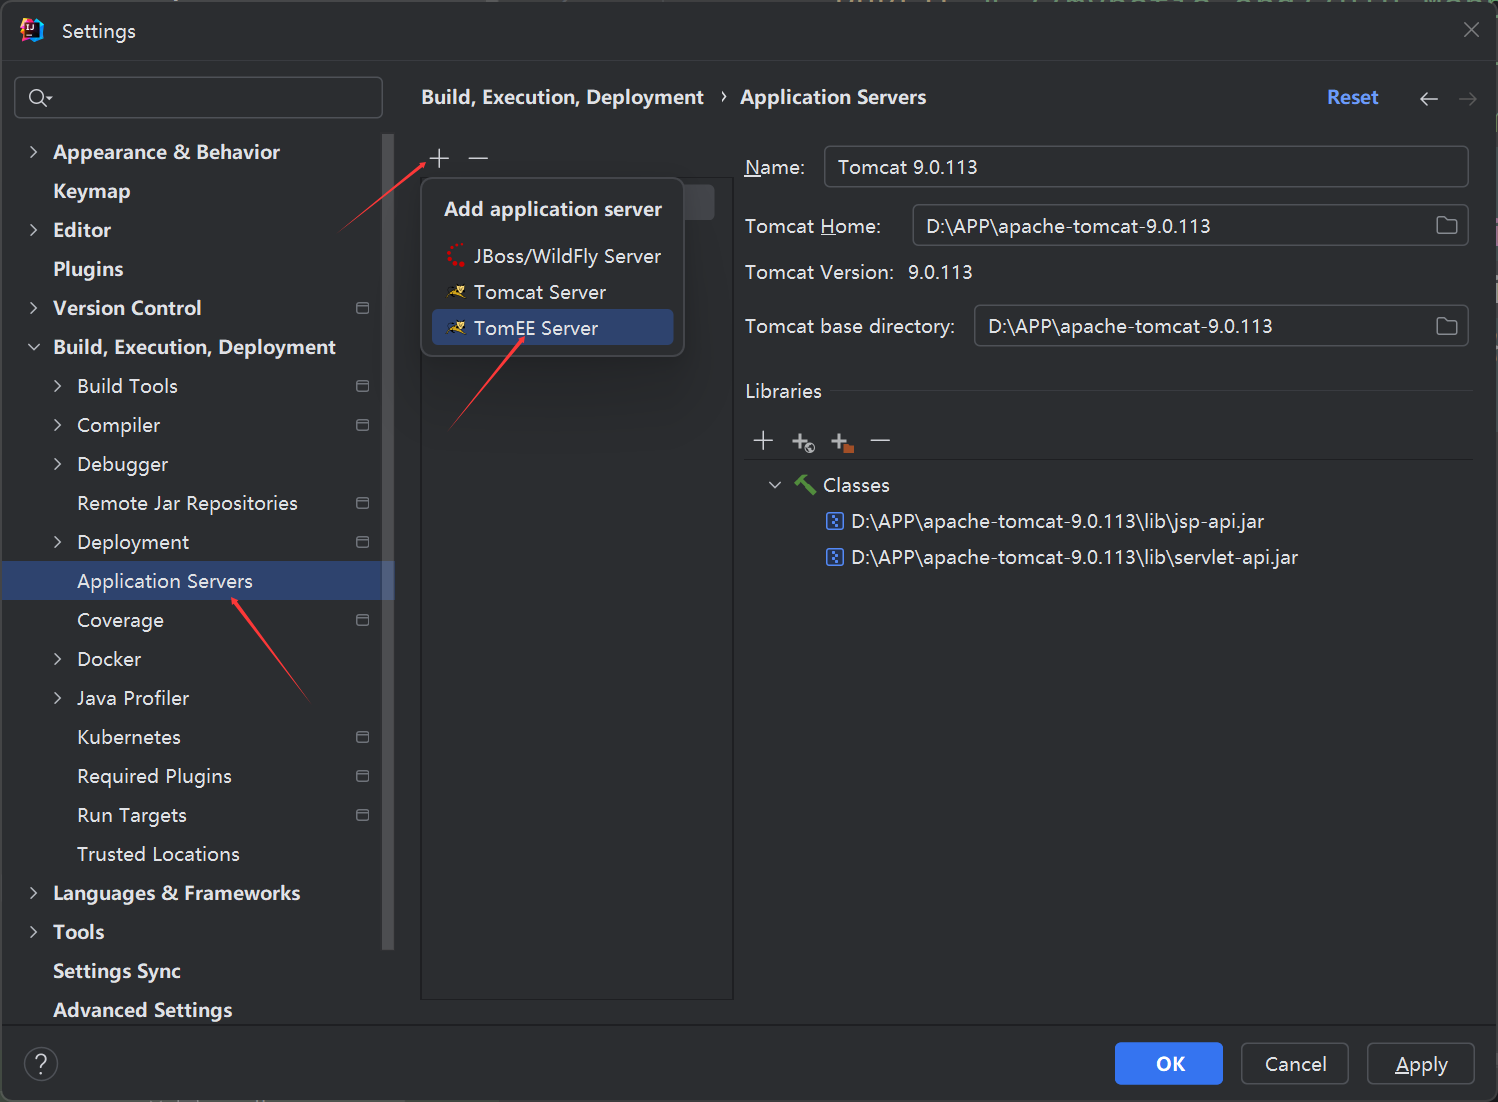1498x1102 pixels.
Task: Expand the Java Profiler node
Action: pyautogui.click(x=57, y=698)
